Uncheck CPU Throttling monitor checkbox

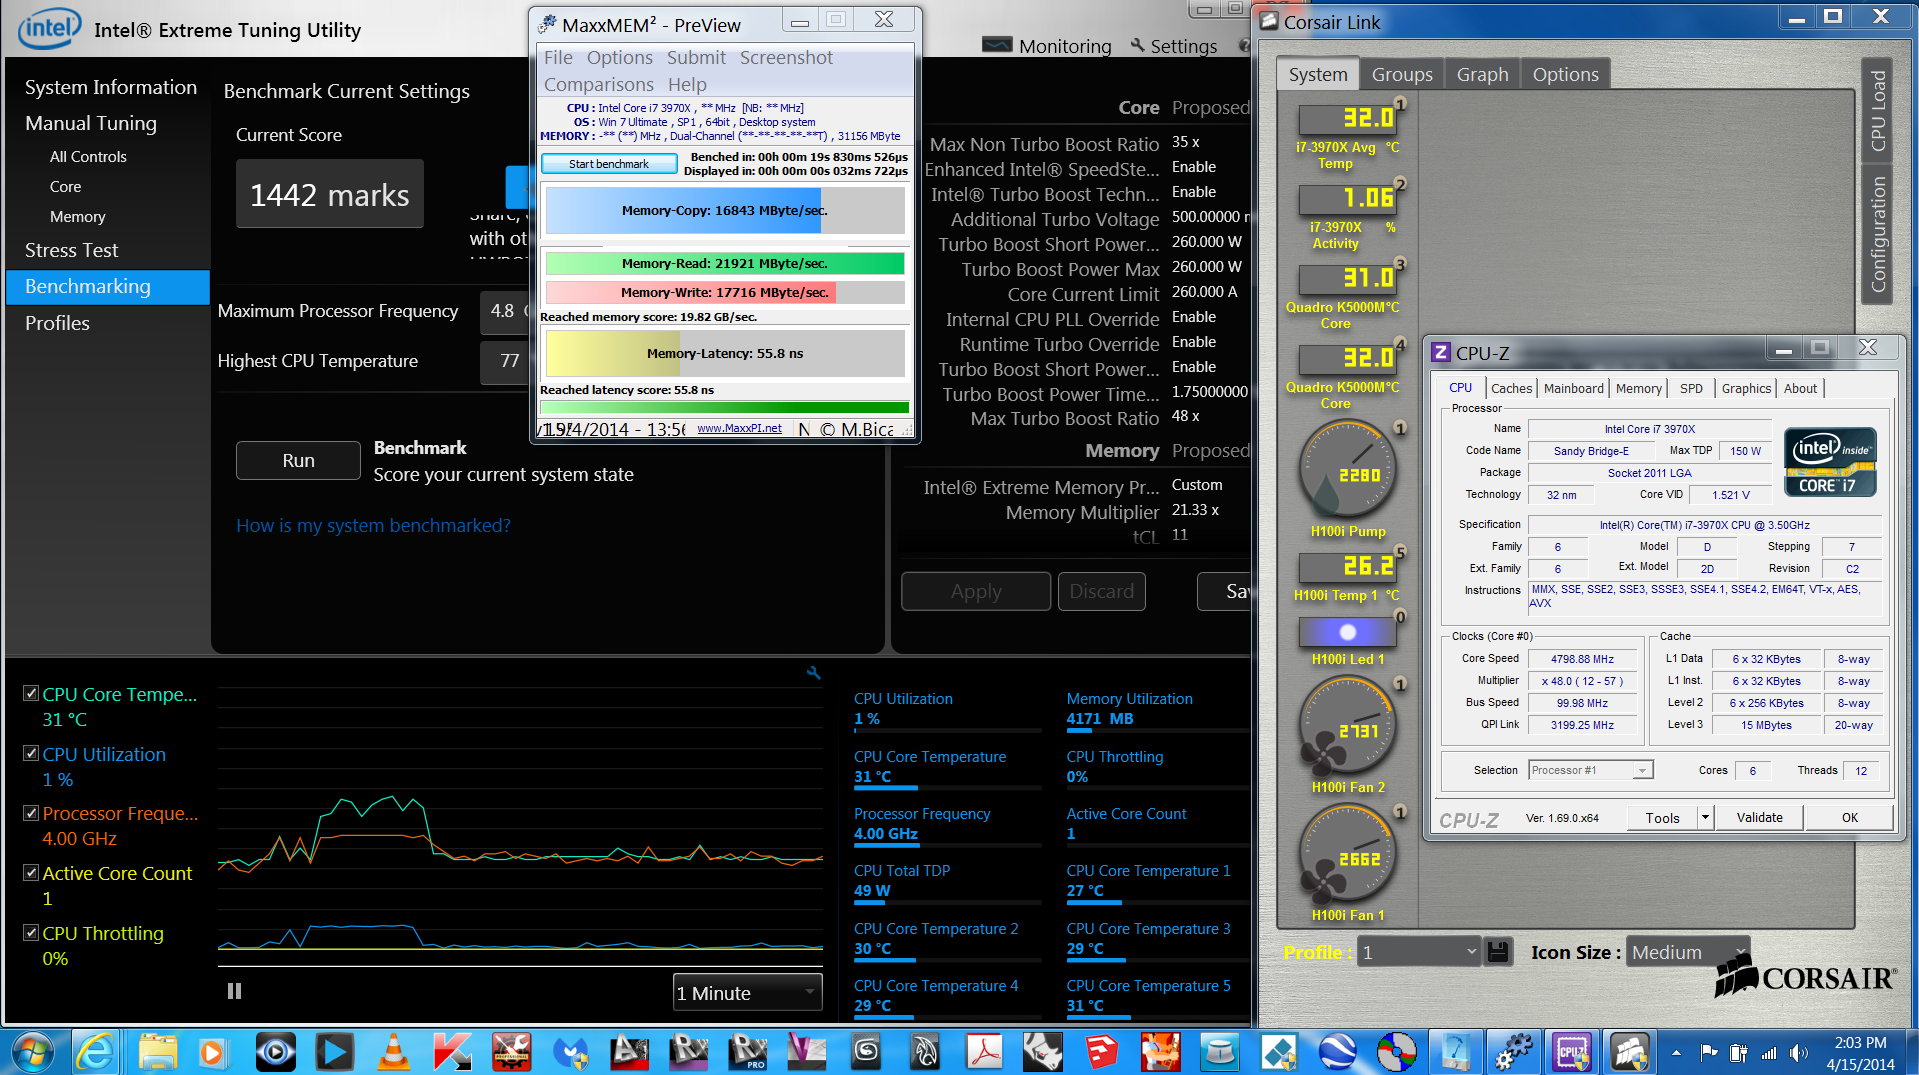click(x=31, y=932)
